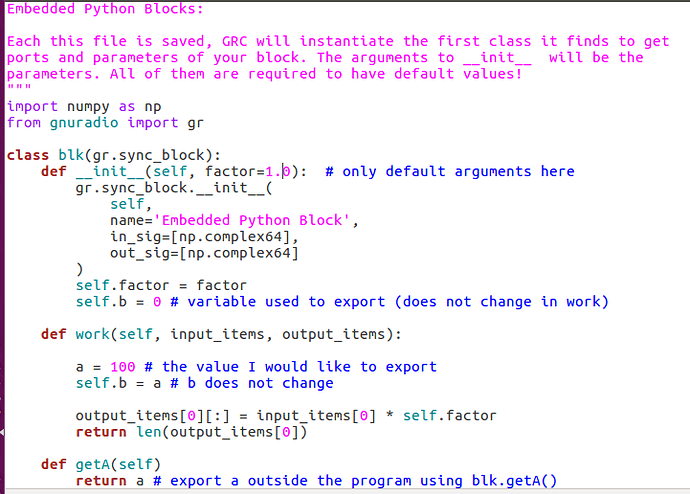The image size is (690, 494).
Task: Click 'self.b = a' assignment line
Action: point(118,383)
